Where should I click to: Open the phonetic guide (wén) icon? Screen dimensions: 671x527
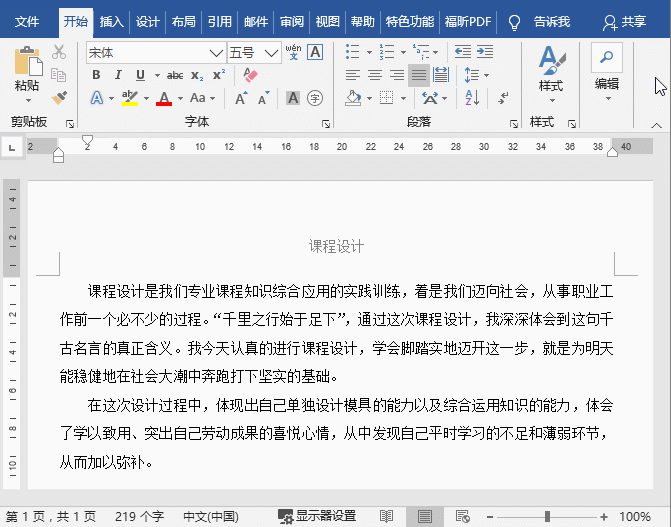(293, 52)
